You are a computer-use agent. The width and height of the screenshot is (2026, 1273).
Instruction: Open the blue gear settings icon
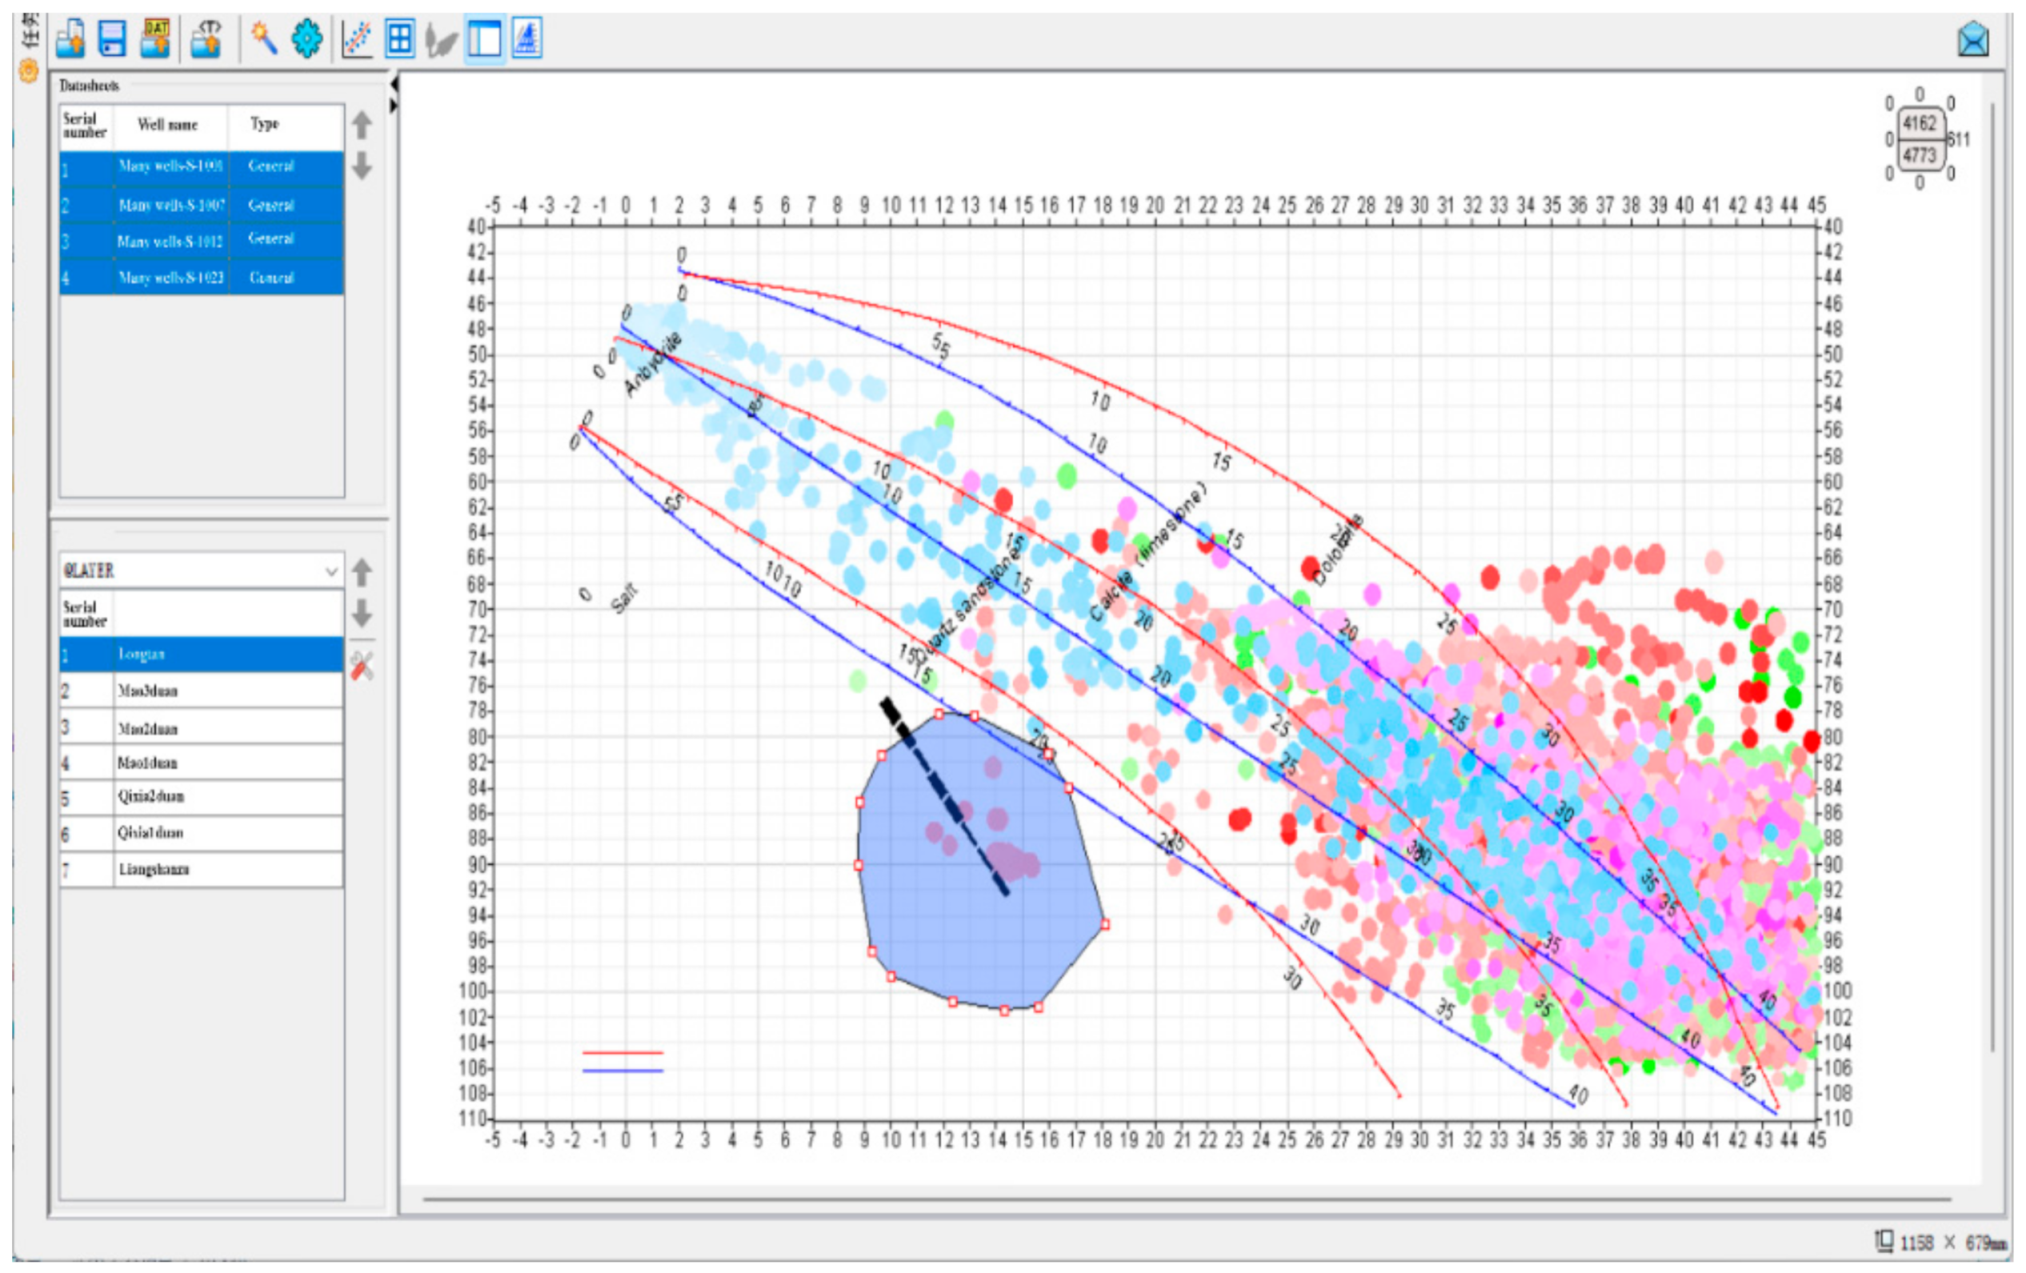tap(307, 39)
